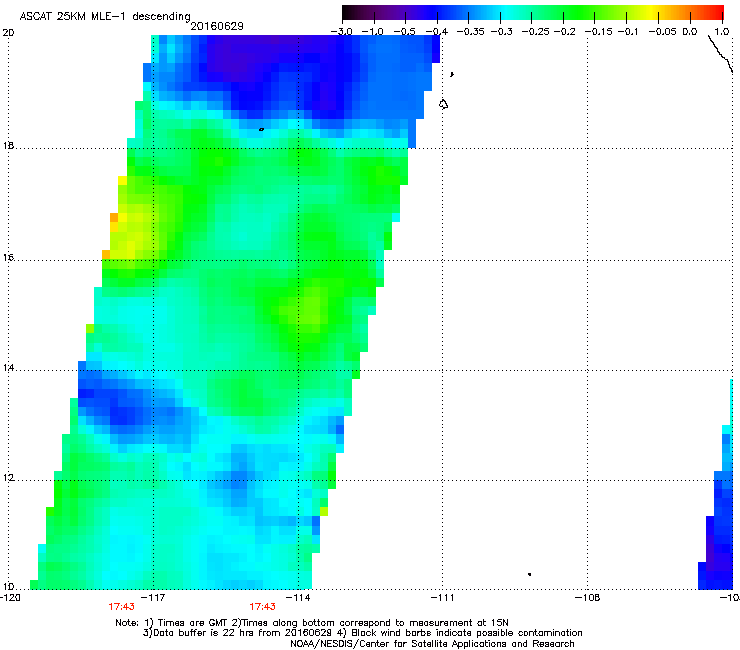Click the latitude label "20"
The width and height of the screenshot is (740, 650).
pyautogui.click(x=8, y=33)
